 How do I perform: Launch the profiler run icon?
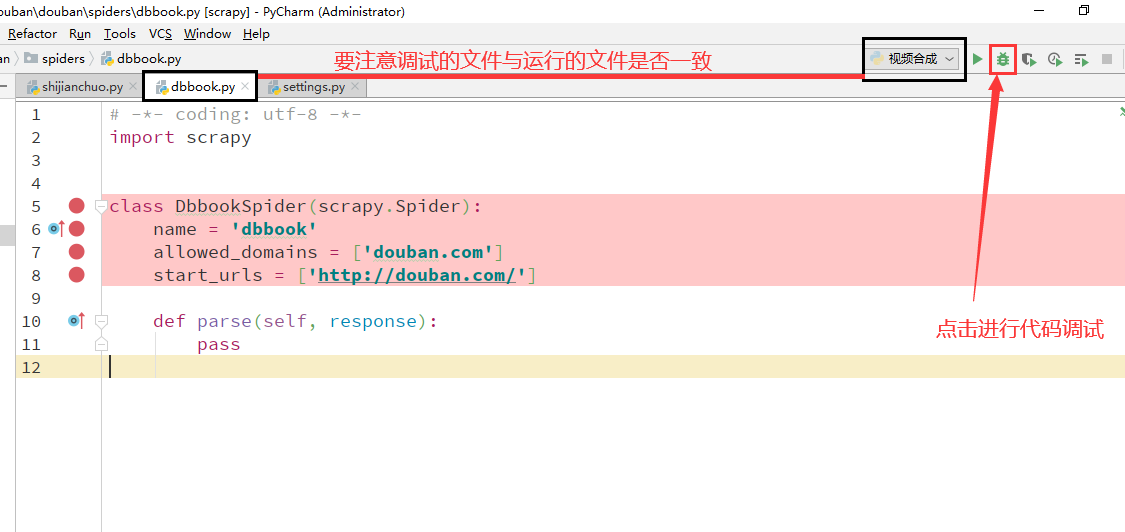click(x=1055, y=60)
